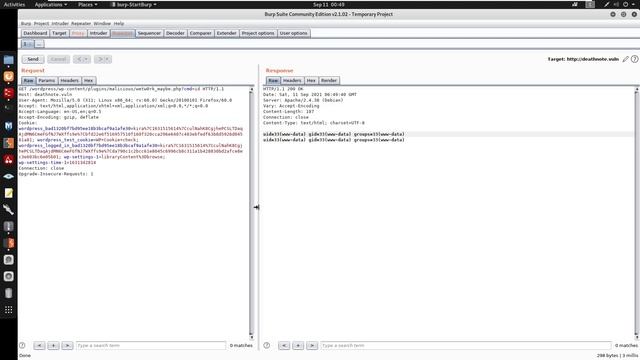Open the Applications dropdown in top bar

click(51, 4)
